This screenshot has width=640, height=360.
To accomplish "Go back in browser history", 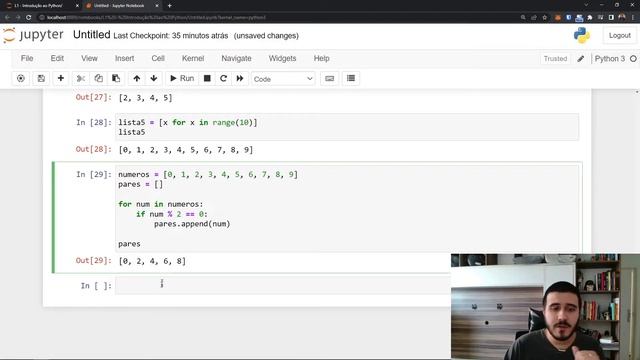I will point(7,18).
